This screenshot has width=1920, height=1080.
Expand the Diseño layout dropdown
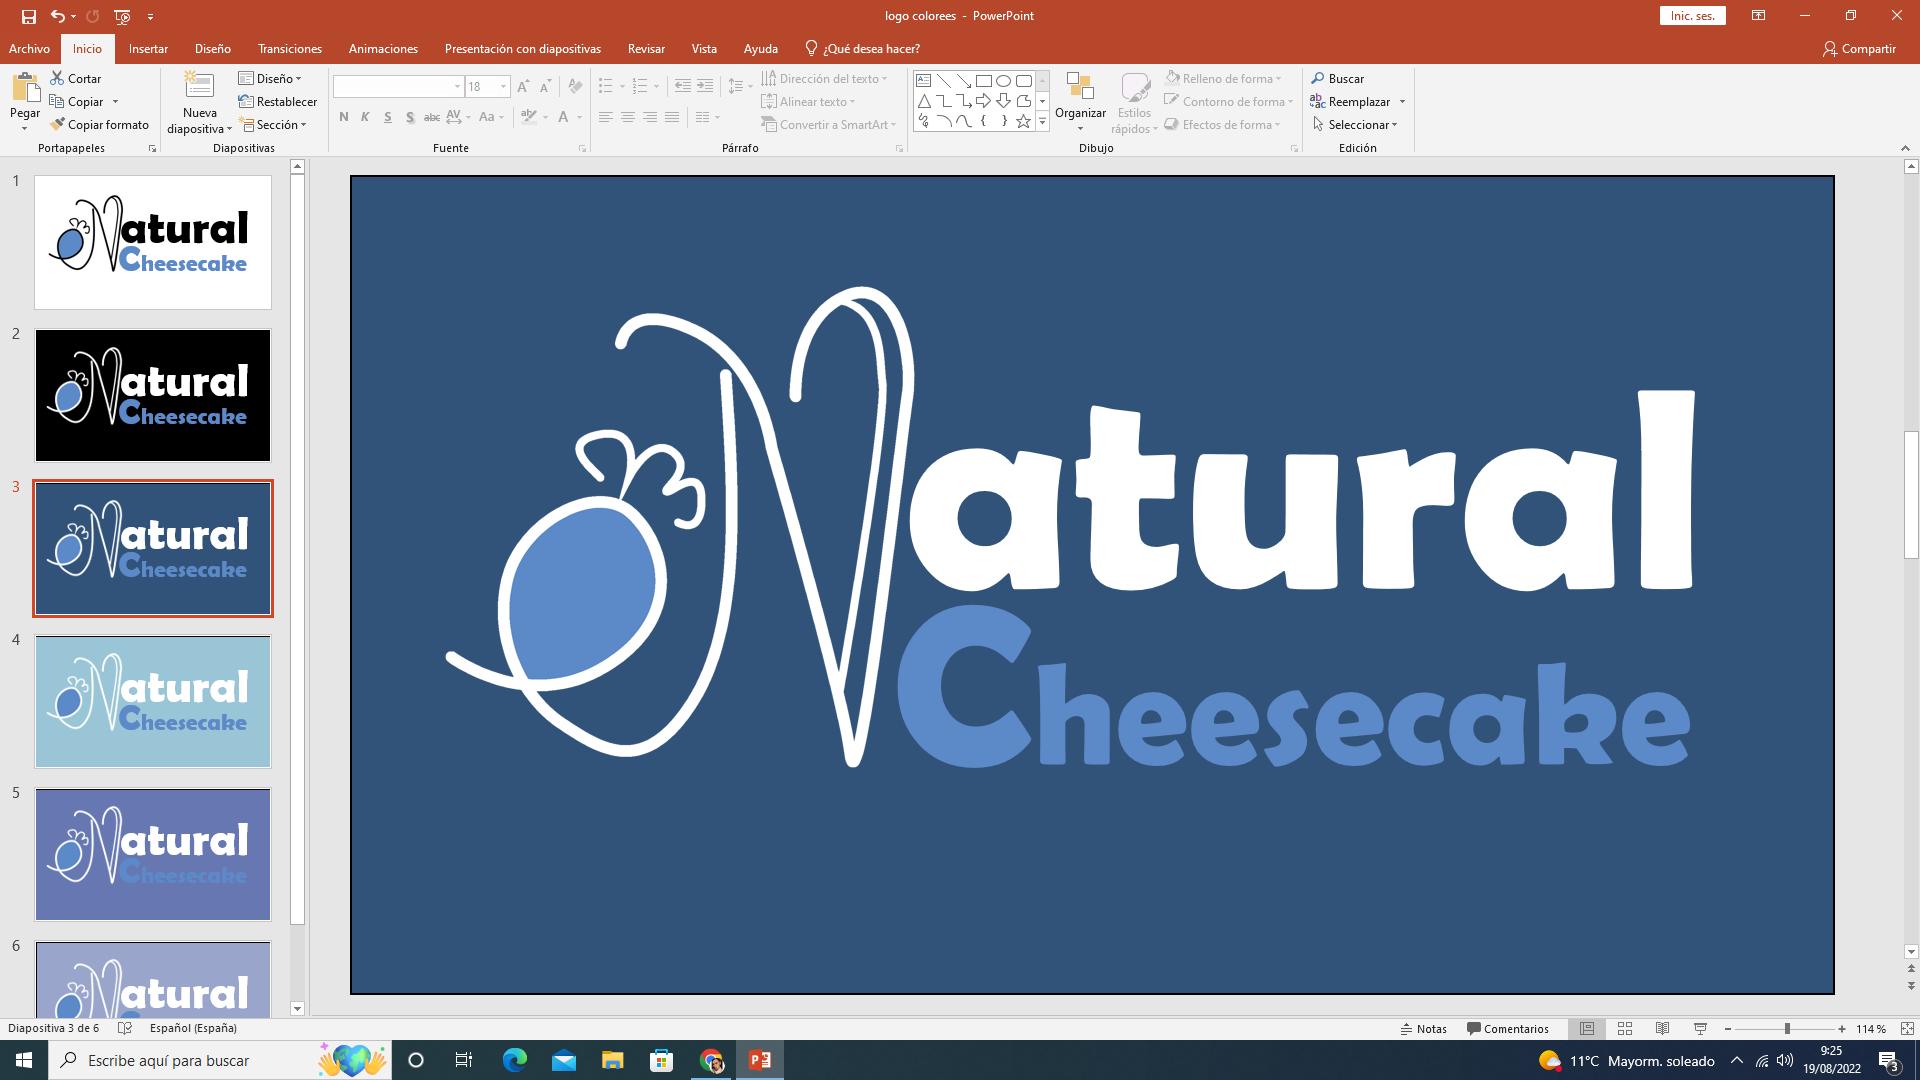tap(270, 78)
